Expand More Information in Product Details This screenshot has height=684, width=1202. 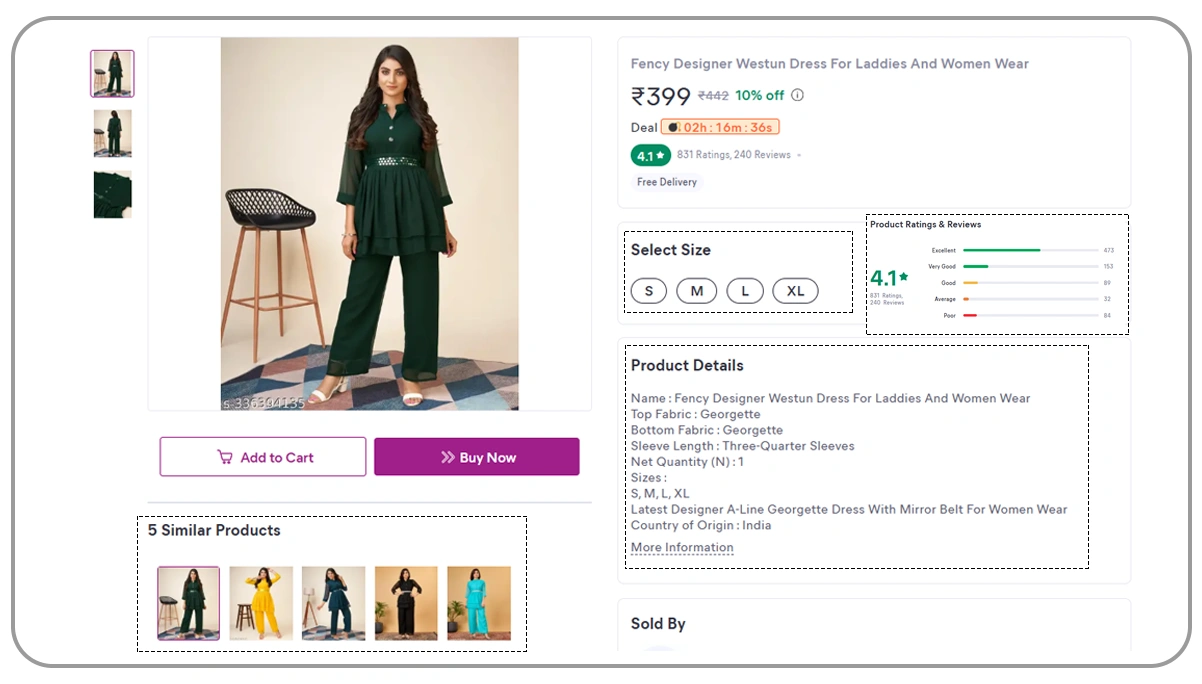(x=681, y=547)
